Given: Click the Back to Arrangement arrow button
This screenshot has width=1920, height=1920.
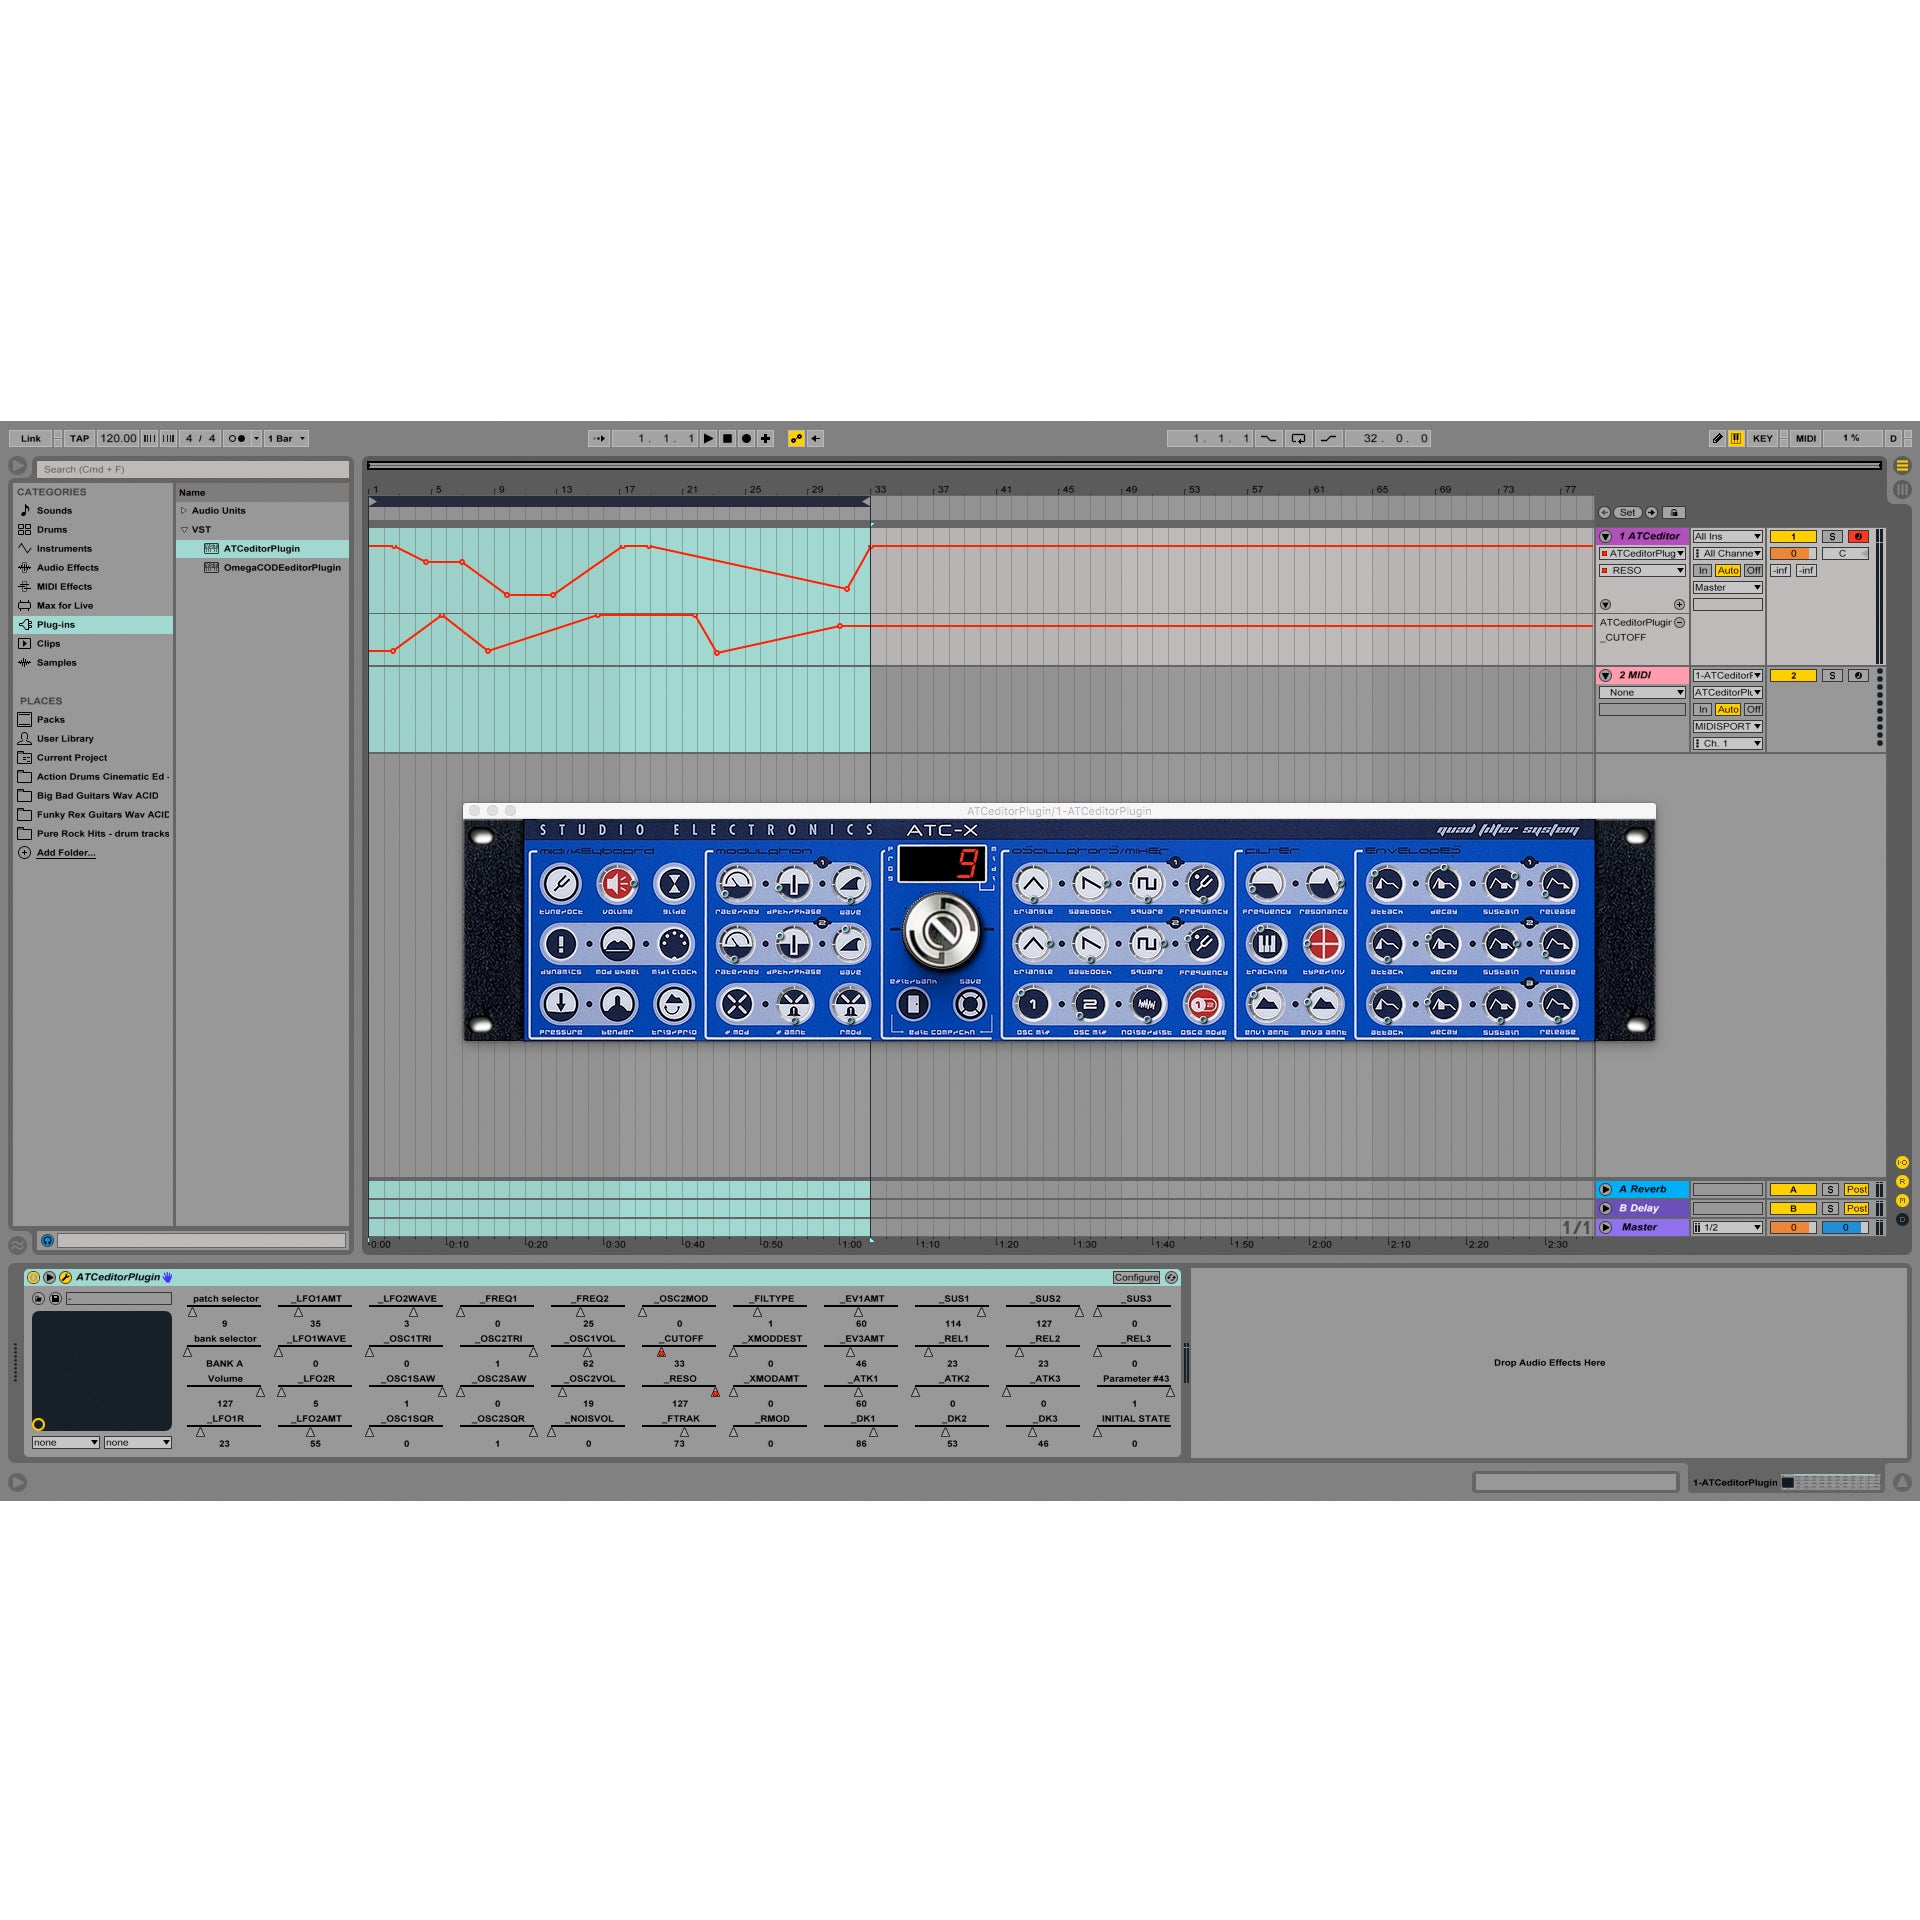Looking at the screenshot, I should 815,438.
